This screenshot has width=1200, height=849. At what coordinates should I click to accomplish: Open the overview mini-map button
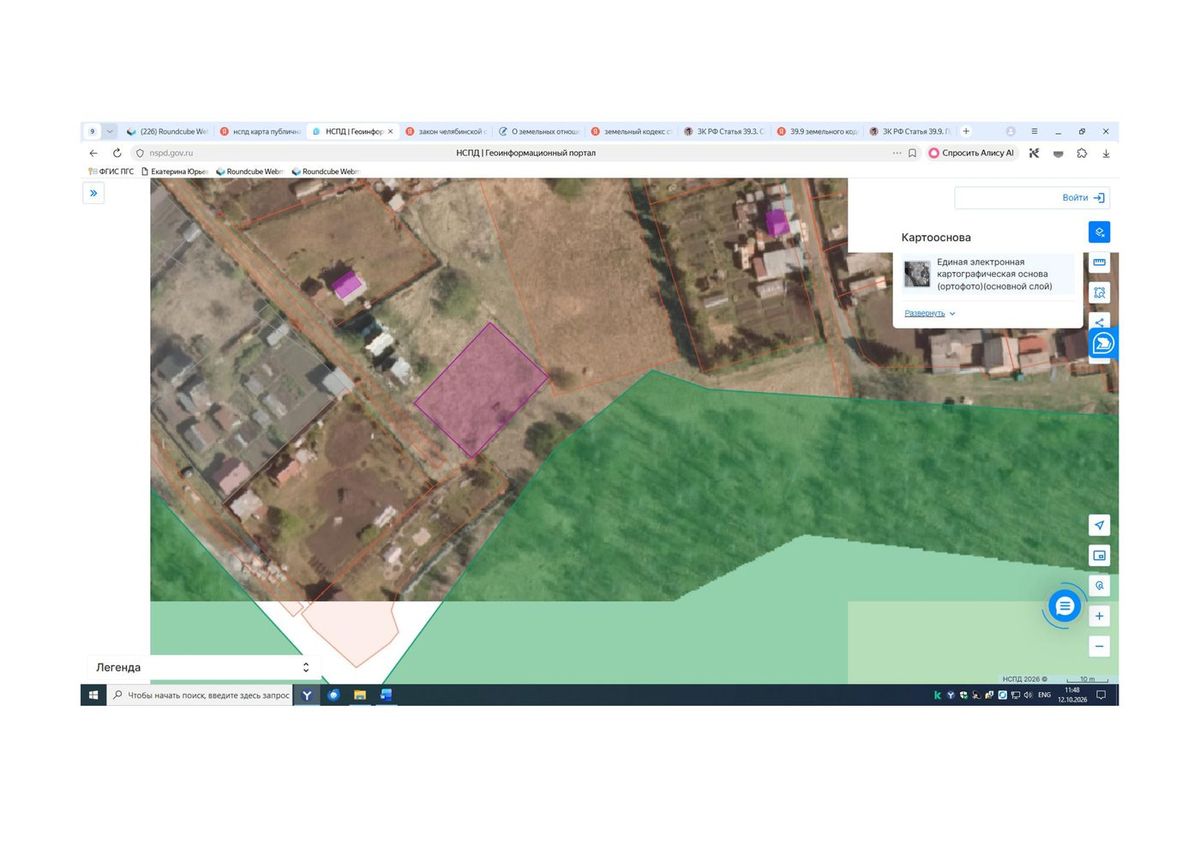(x=1099, y=555)
